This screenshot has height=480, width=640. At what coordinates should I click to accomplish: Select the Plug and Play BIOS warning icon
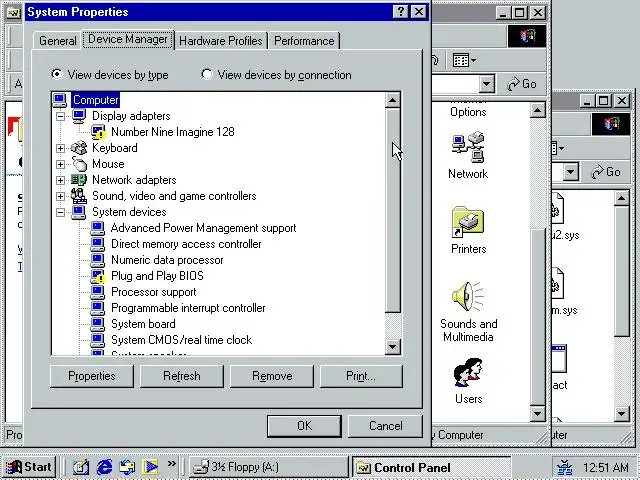(x=98, y=276)
